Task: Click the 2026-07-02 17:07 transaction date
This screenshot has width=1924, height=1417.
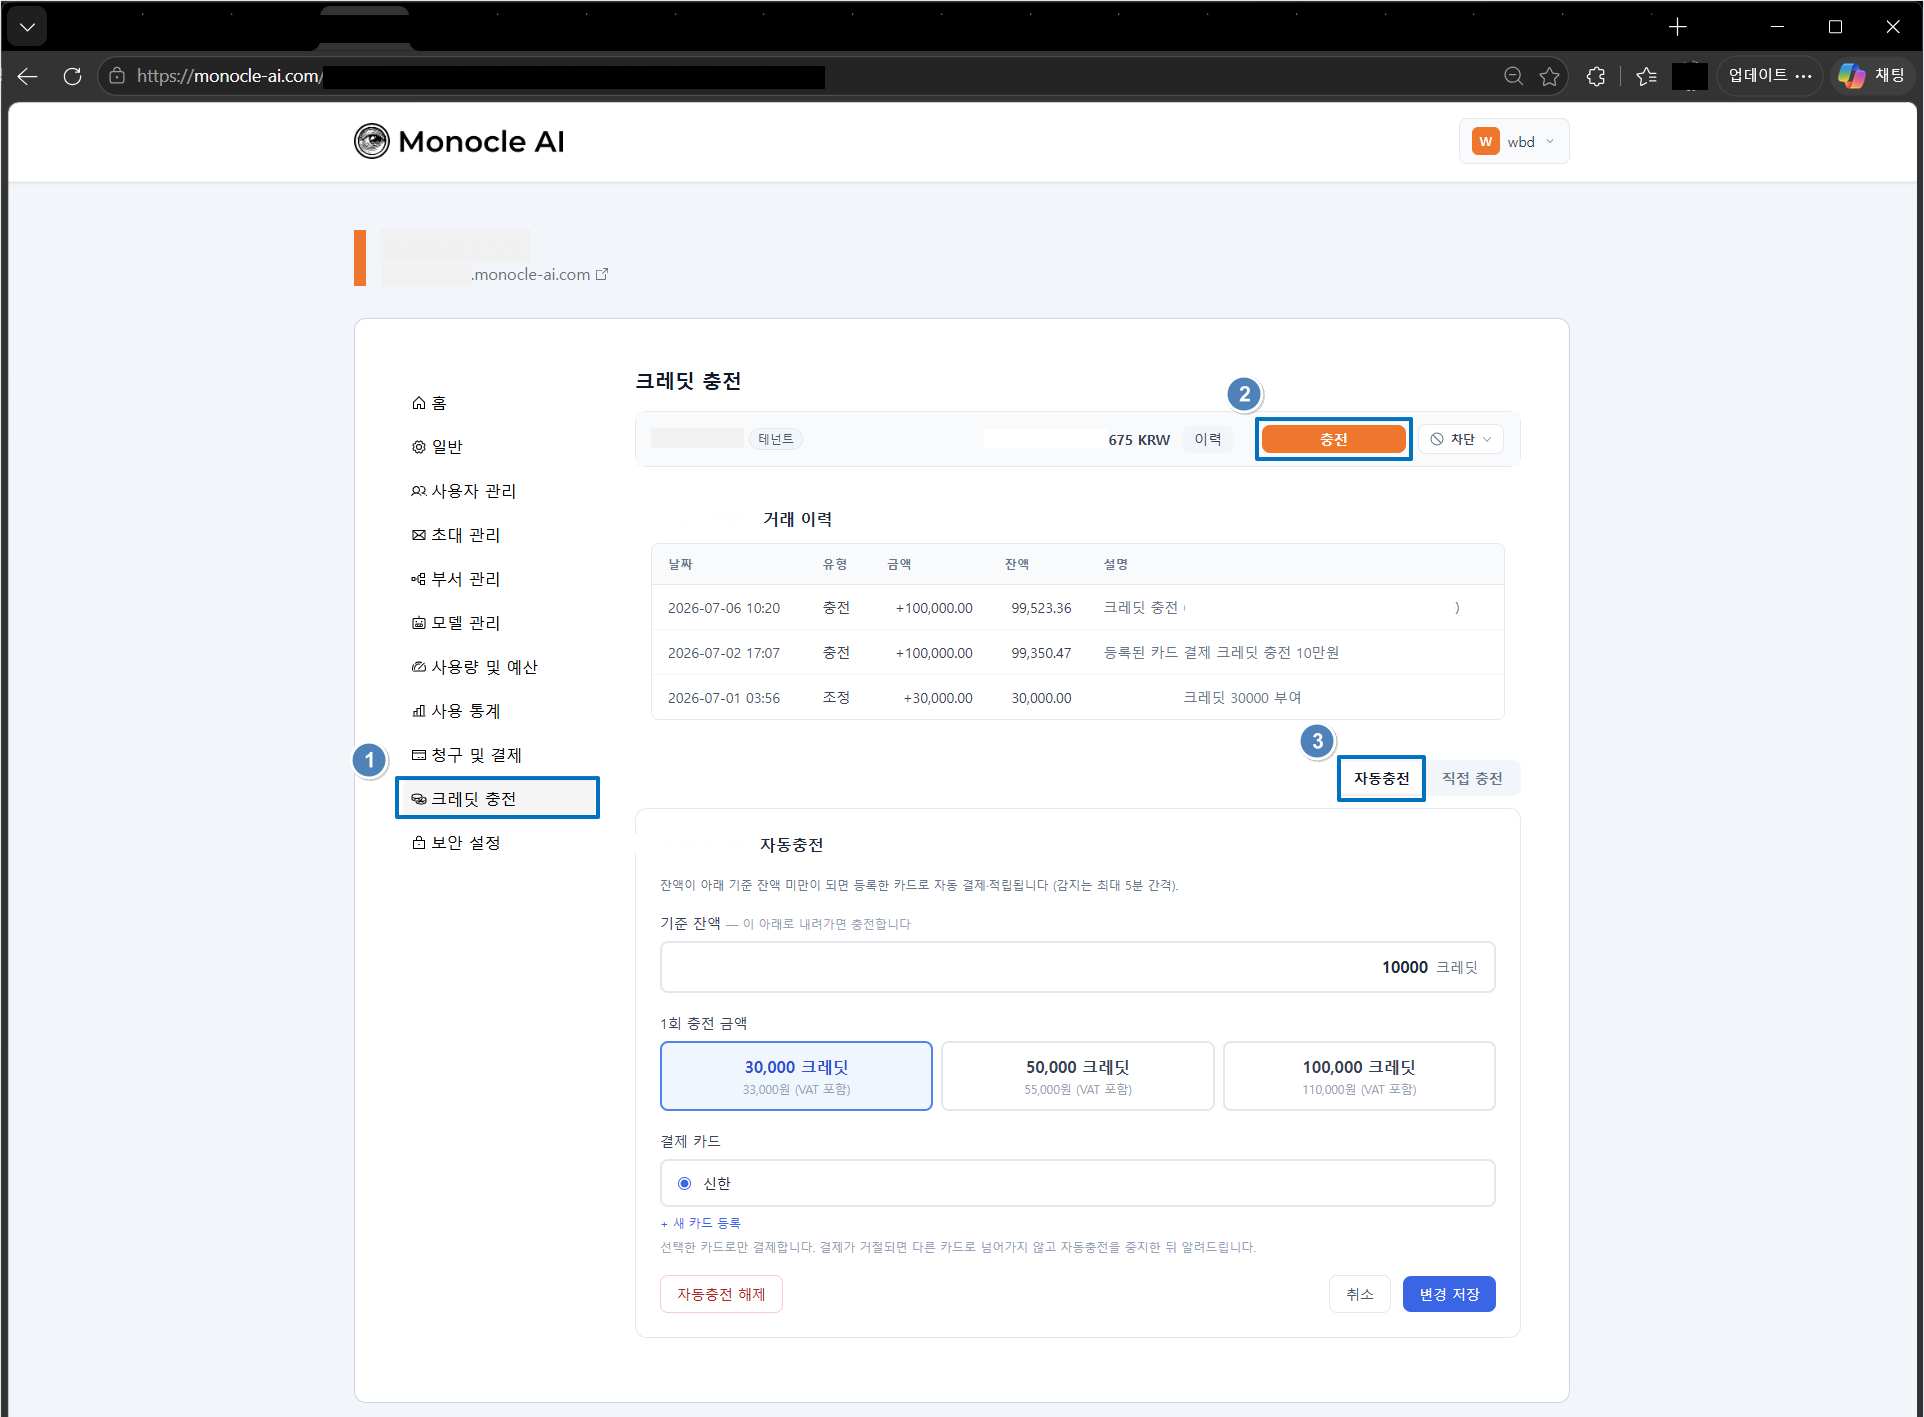Action: click(x=724, y=653)
